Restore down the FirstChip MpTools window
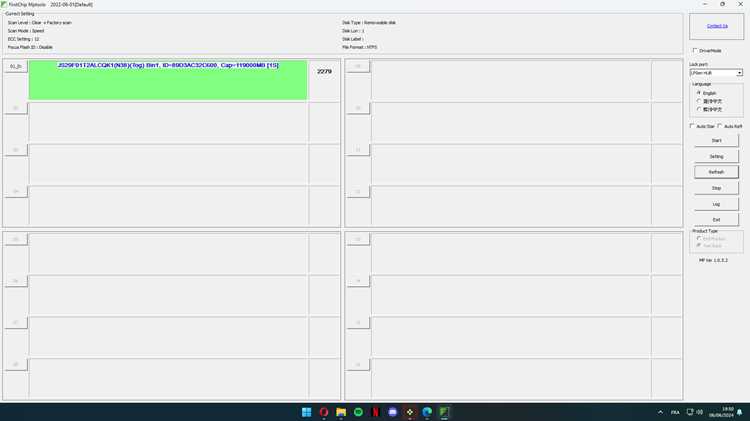 (722, 4)
